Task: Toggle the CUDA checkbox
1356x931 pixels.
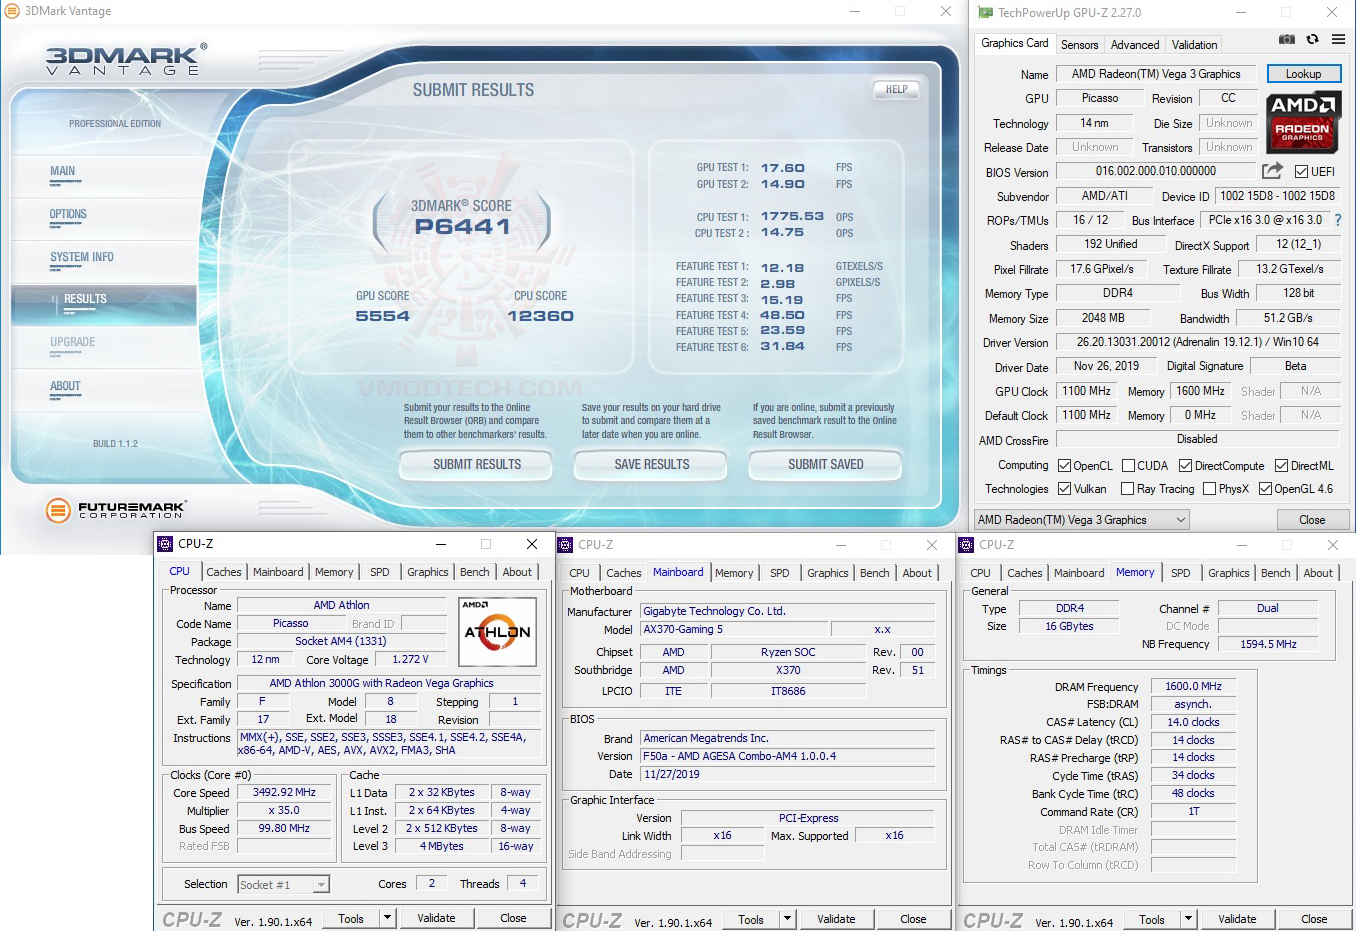Action: point(1128,465)
